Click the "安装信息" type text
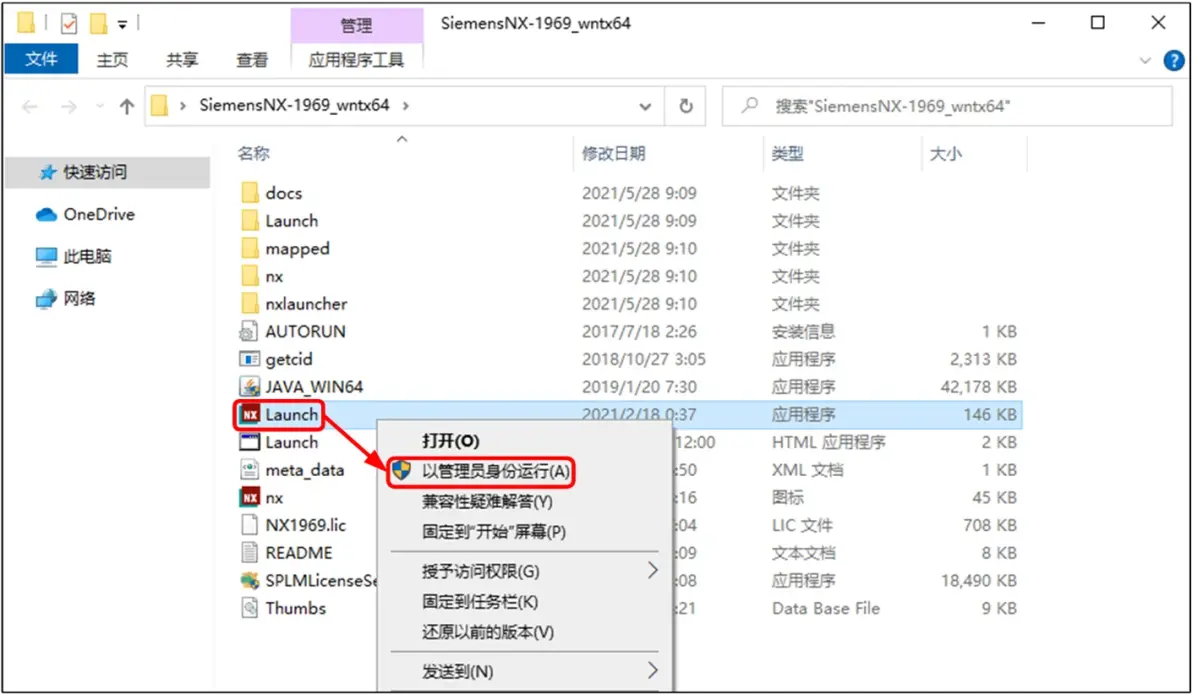Screen dimensions: 1192x695 coord(804,332)
